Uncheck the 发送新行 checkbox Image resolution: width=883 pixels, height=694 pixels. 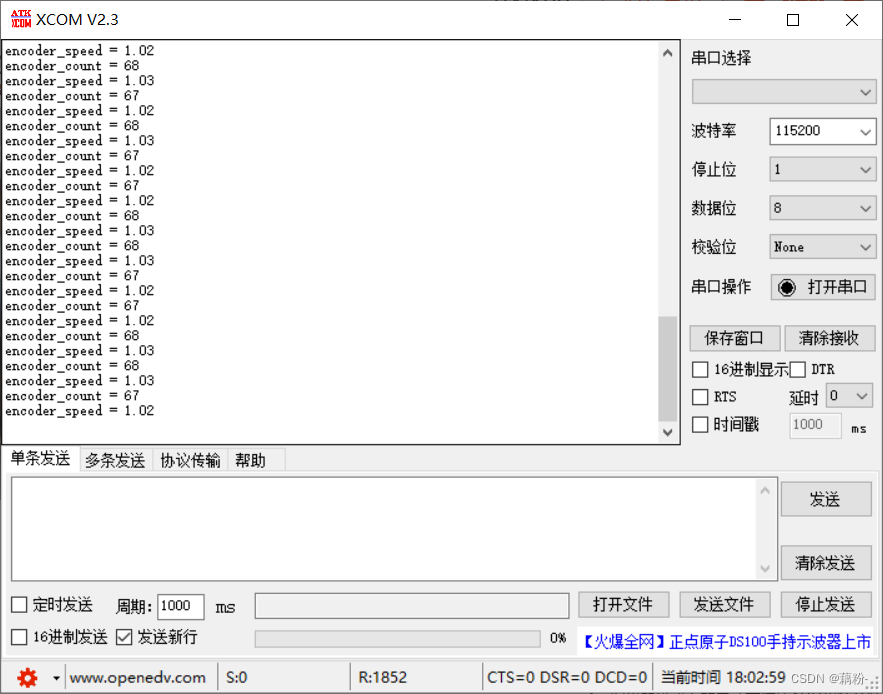pyautogui.click(x=124, y=637)
